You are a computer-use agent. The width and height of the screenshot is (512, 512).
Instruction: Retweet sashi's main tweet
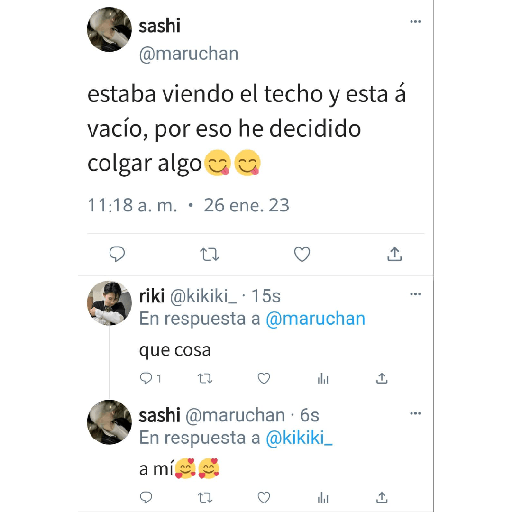[x=210, y=254]
